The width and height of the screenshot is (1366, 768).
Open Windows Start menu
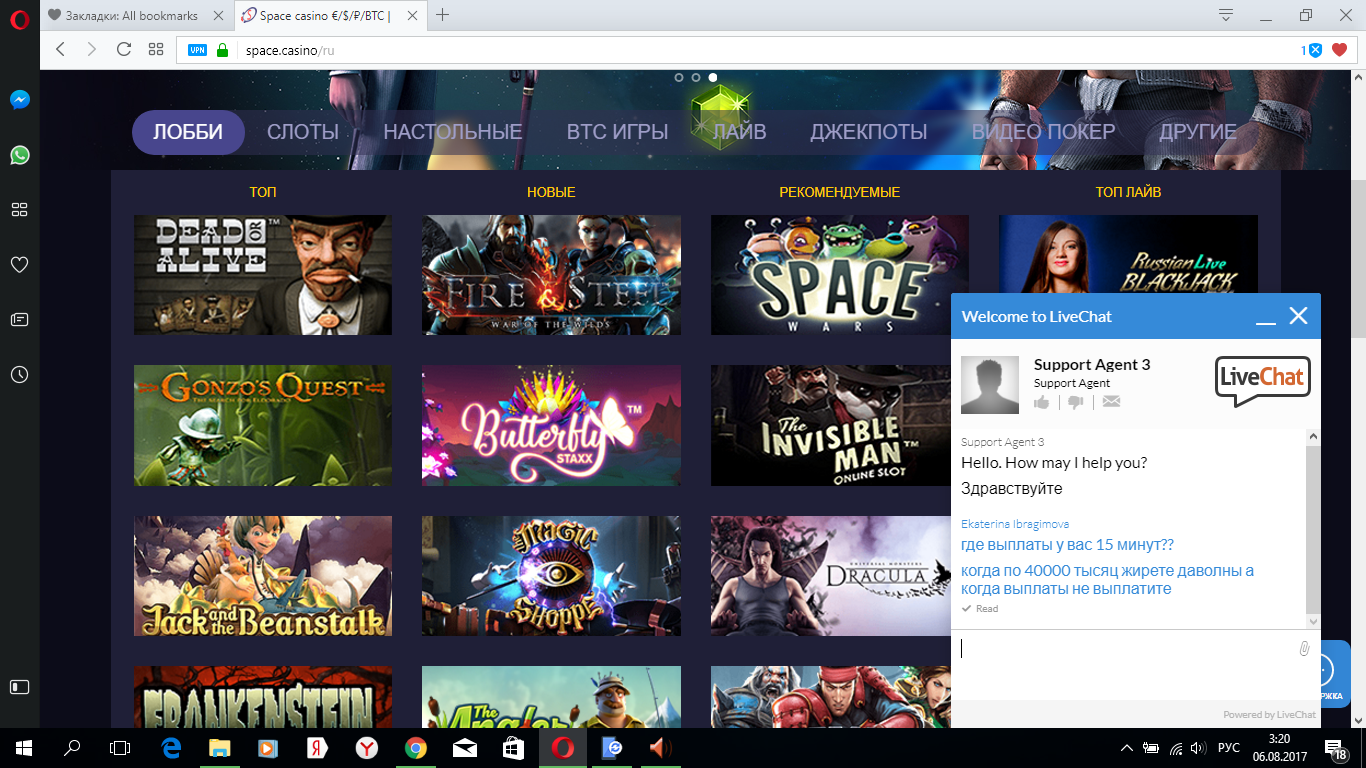[23, 747]
